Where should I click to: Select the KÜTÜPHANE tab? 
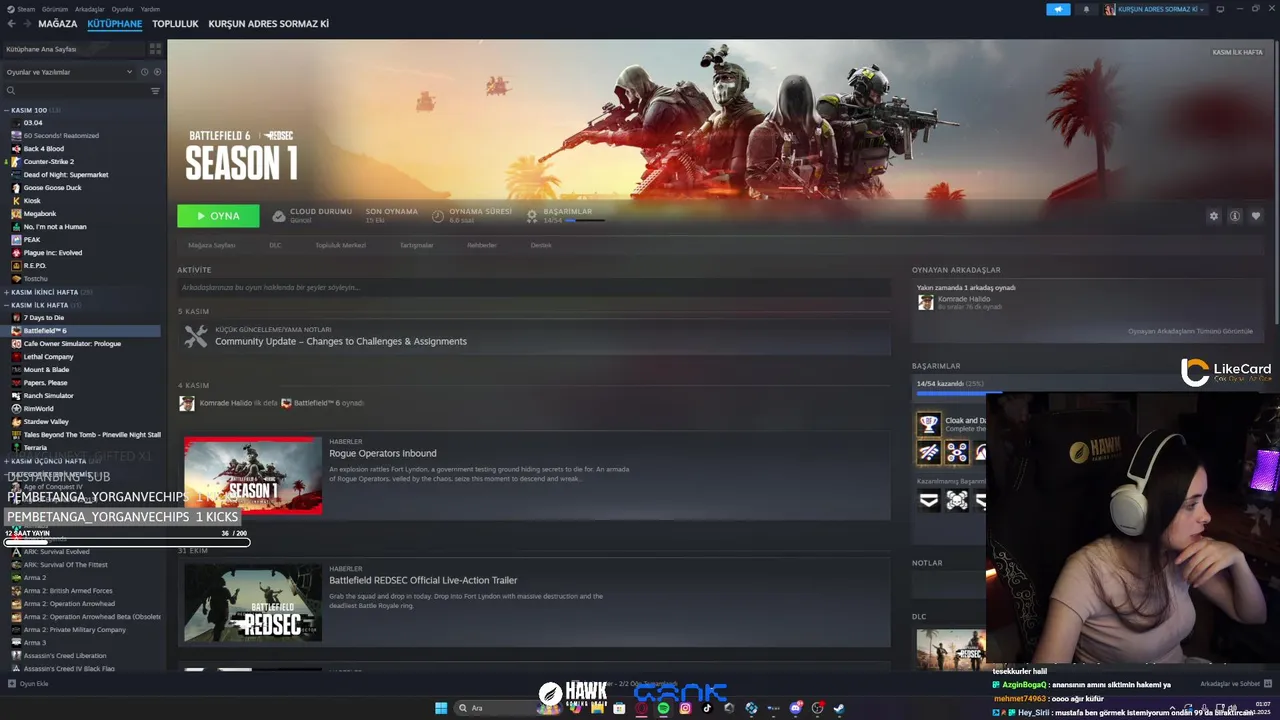click(114, 24)
